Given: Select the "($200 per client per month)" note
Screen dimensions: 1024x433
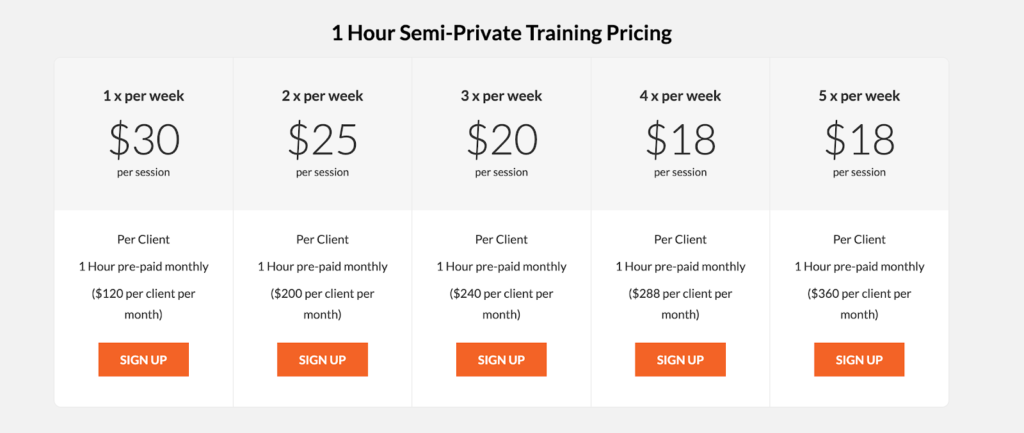Looking at the screenshot, I should [322, 304].
